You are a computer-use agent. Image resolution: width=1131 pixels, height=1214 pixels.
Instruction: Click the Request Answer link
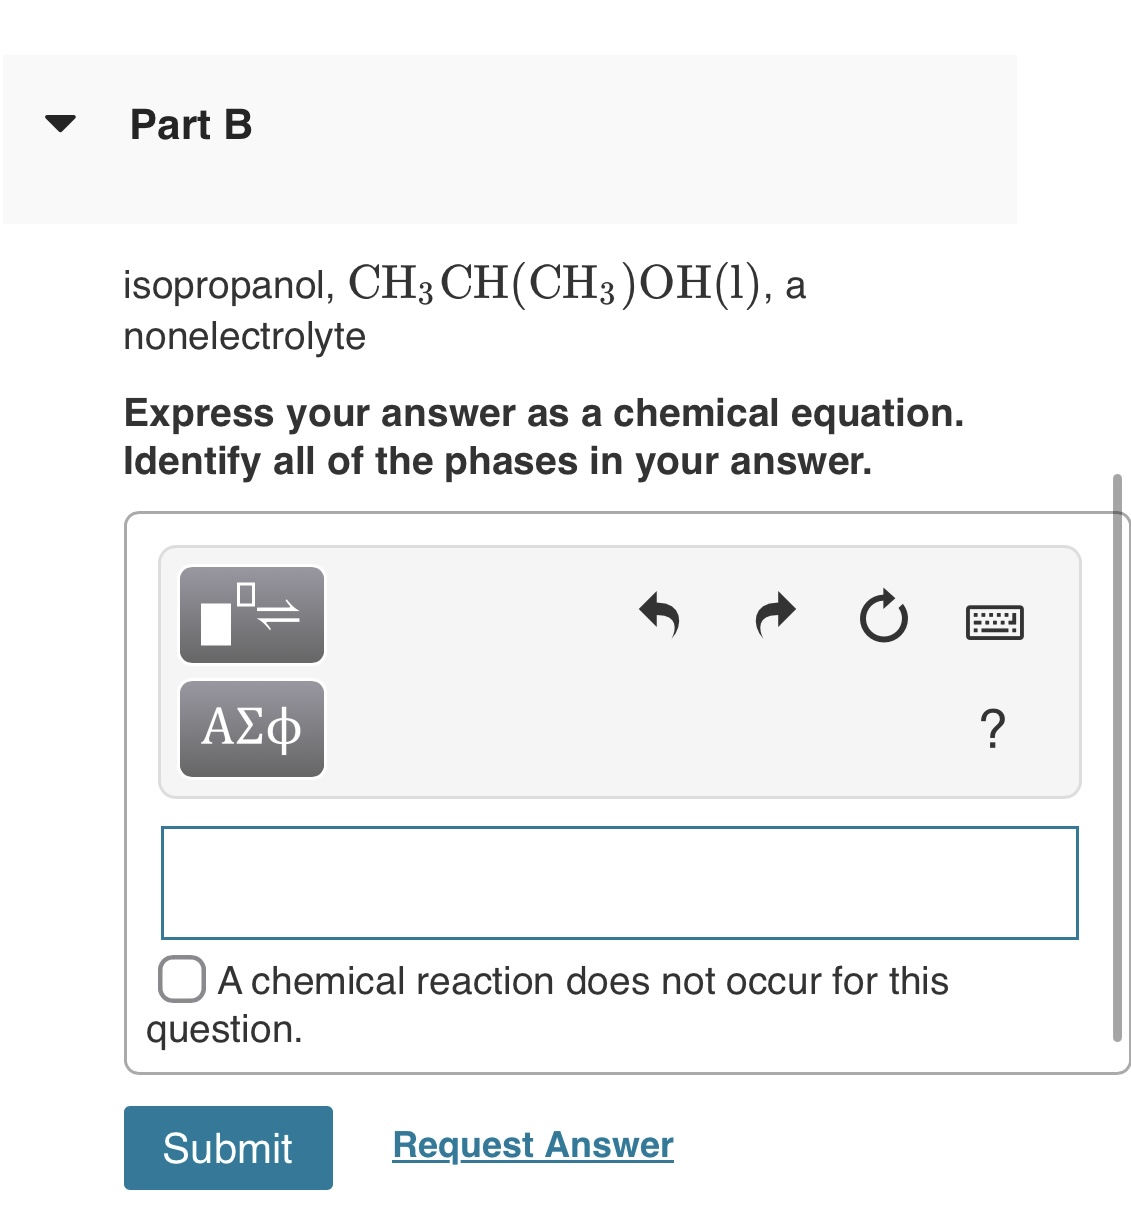click(x=532, y=1144)
